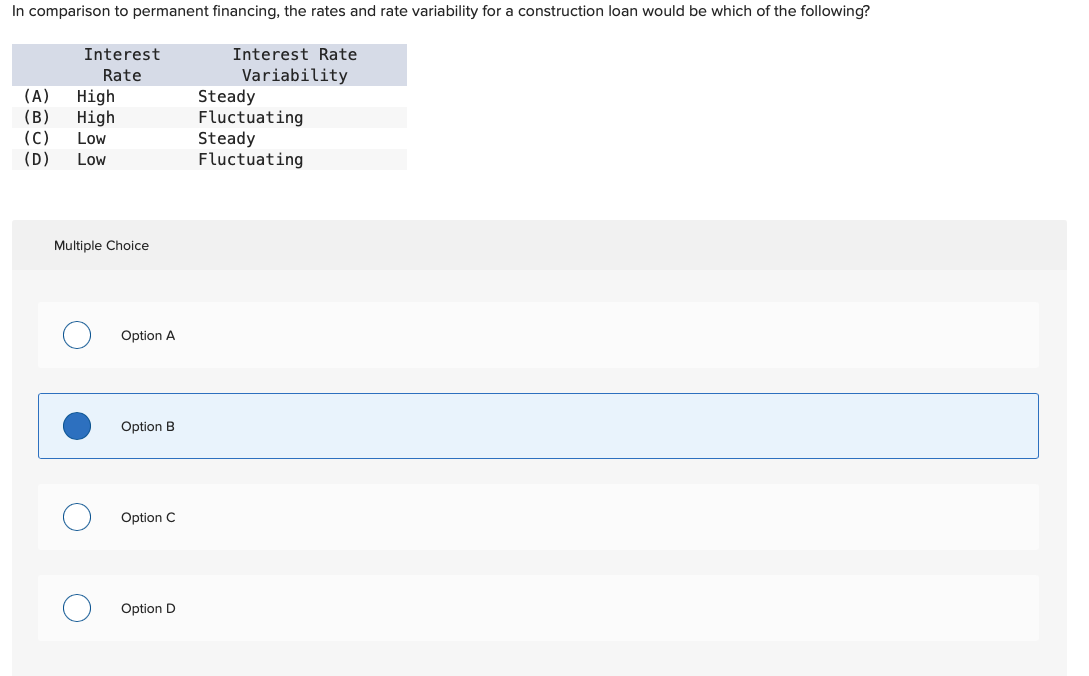Click the word Fluctuating in row (D)
1089x676 pixels.
pyautogui.click(x=250, y=159)
